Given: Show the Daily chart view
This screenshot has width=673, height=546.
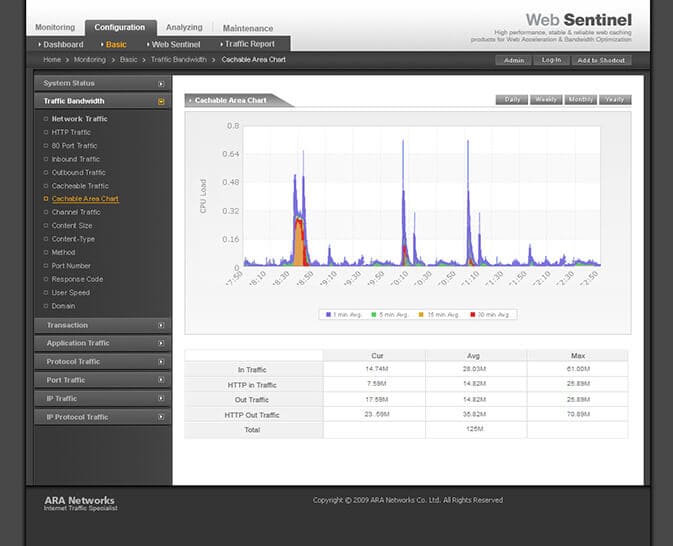Looking at the screenshot, I should click(512, 100).
